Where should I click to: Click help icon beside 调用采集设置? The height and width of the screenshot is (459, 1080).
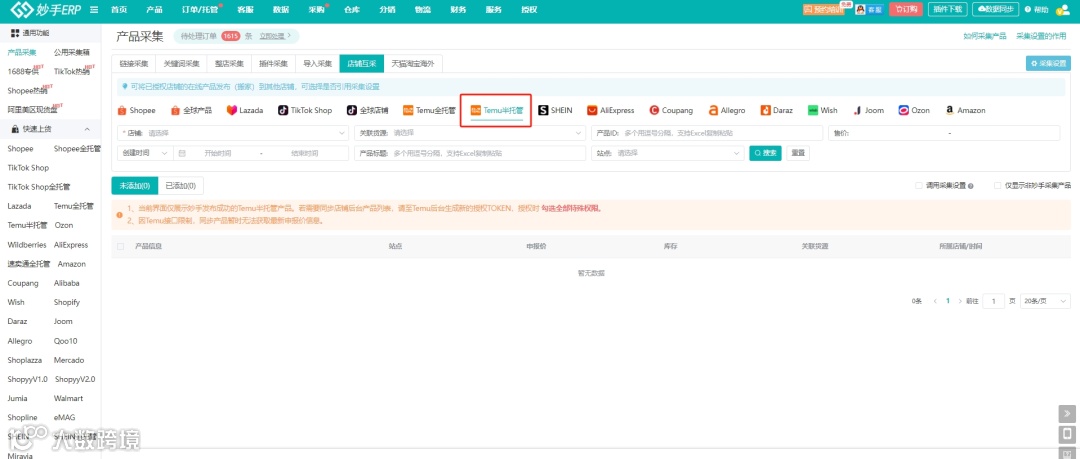[x=970, y=186]
